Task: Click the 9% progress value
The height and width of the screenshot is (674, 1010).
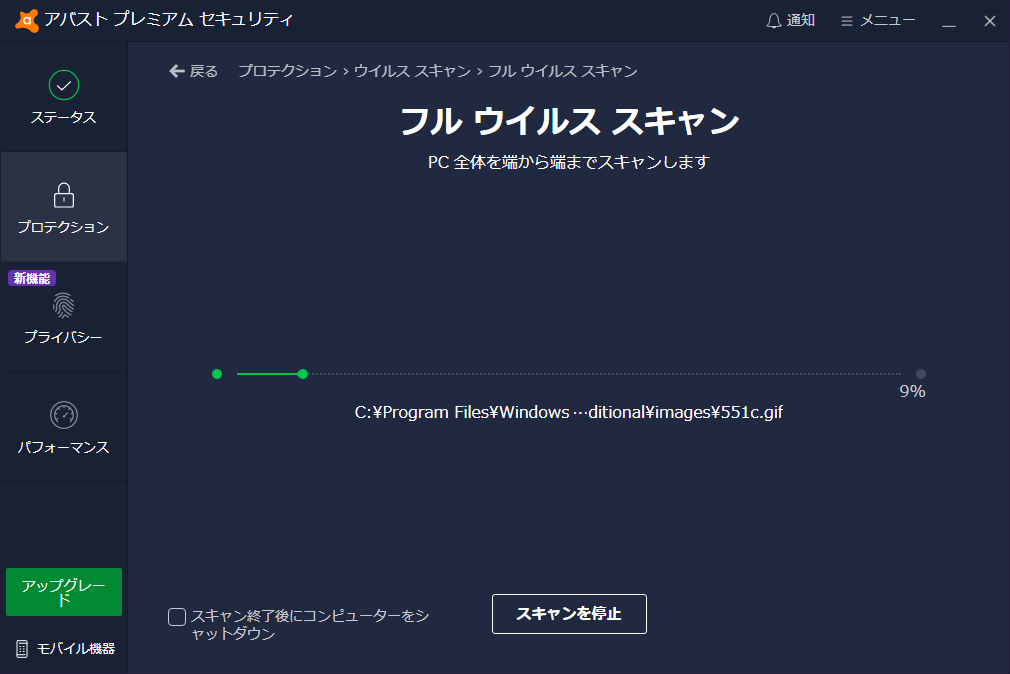Action: coord(912,391)
